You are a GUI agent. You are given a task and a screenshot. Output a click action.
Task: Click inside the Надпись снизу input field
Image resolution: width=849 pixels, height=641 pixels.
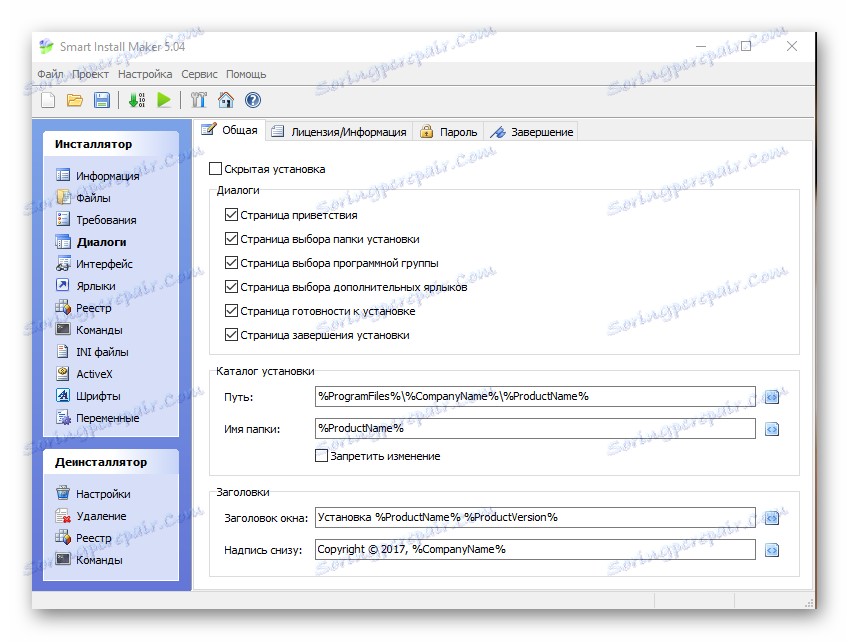[x=535, y=550]
